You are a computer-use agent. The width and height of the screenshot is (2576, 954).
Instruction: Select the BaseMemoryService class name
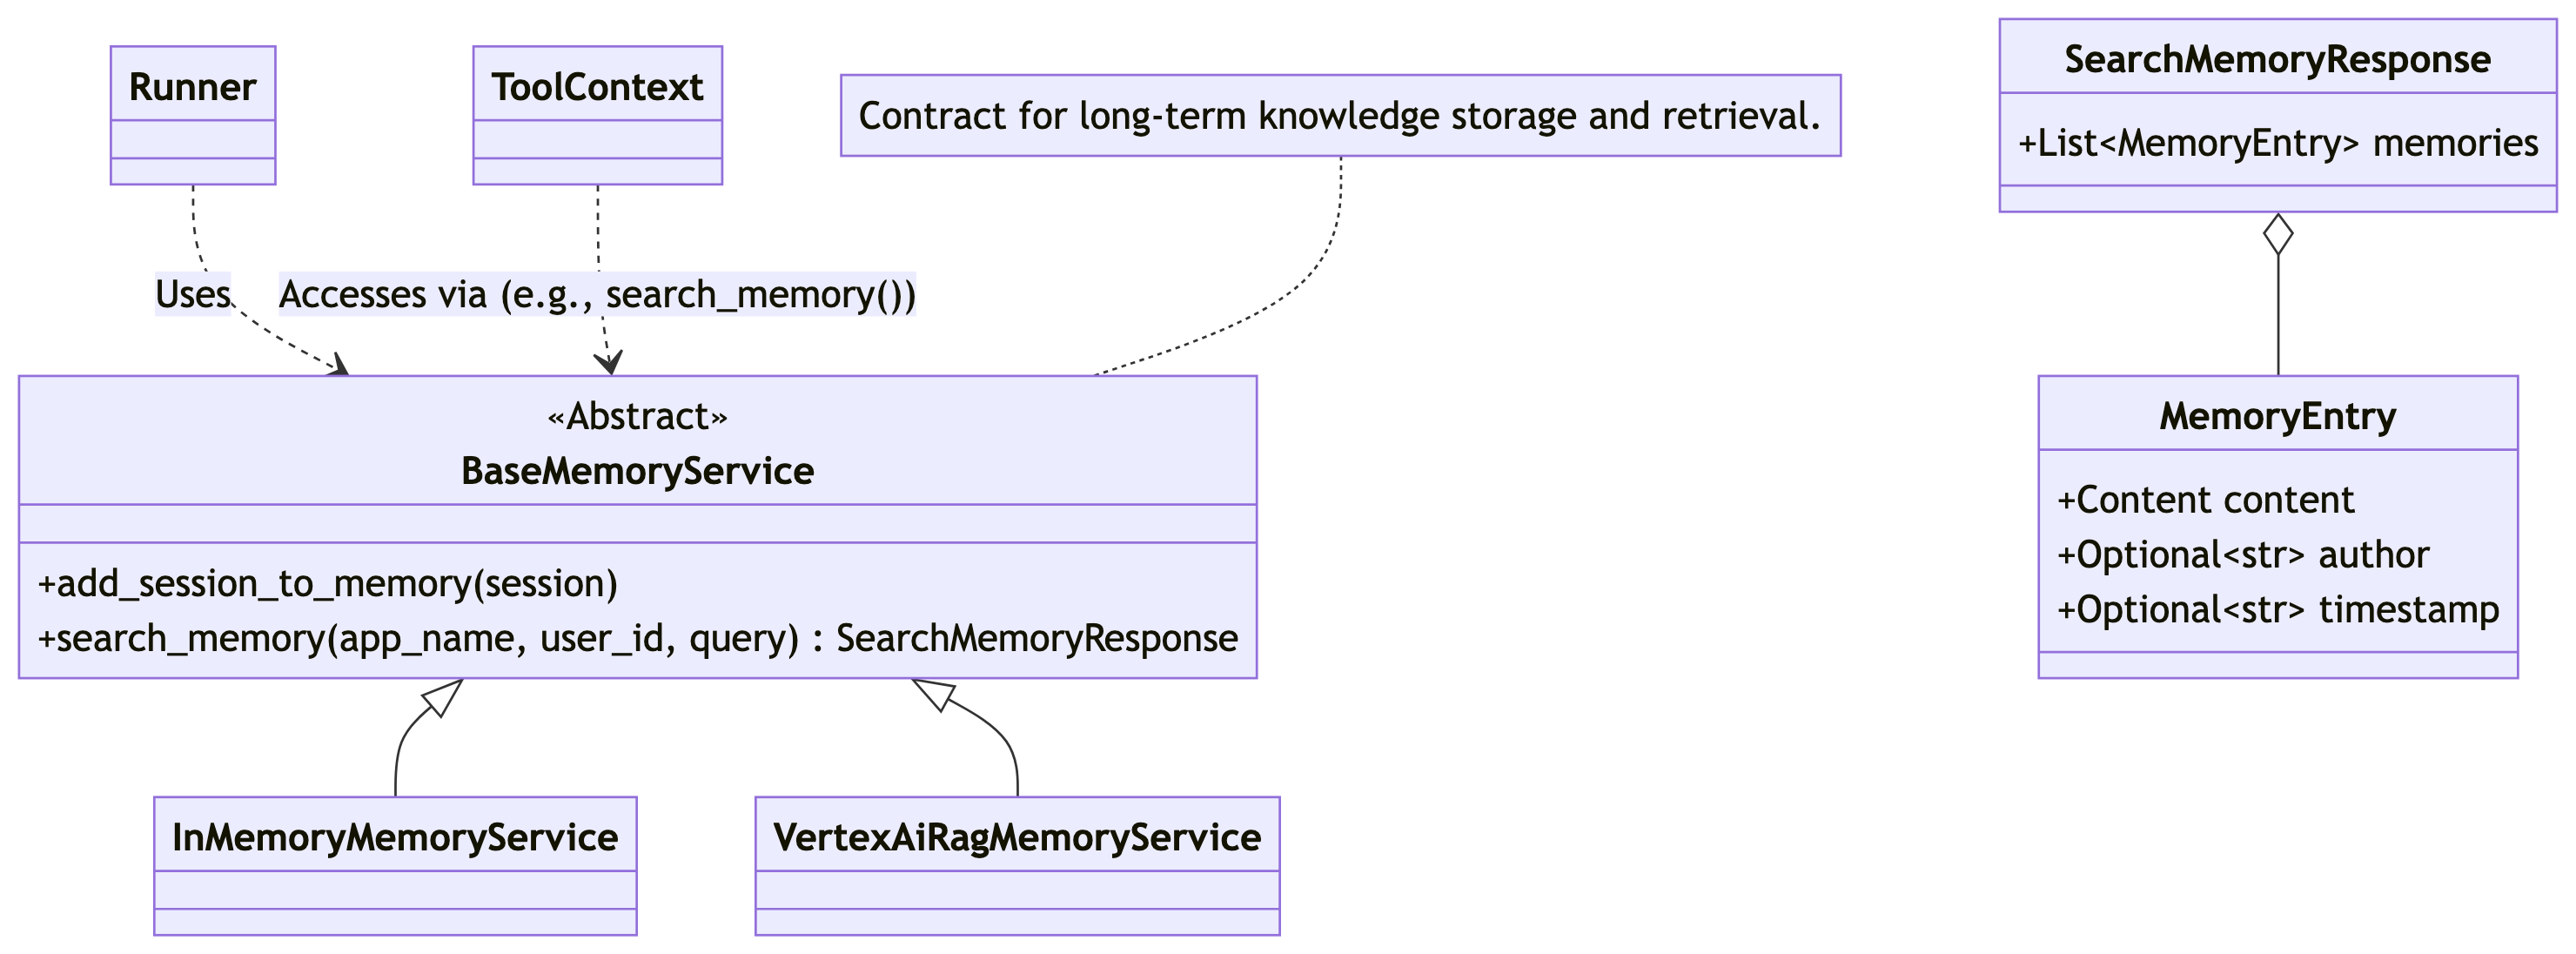[x=637, y=471]
